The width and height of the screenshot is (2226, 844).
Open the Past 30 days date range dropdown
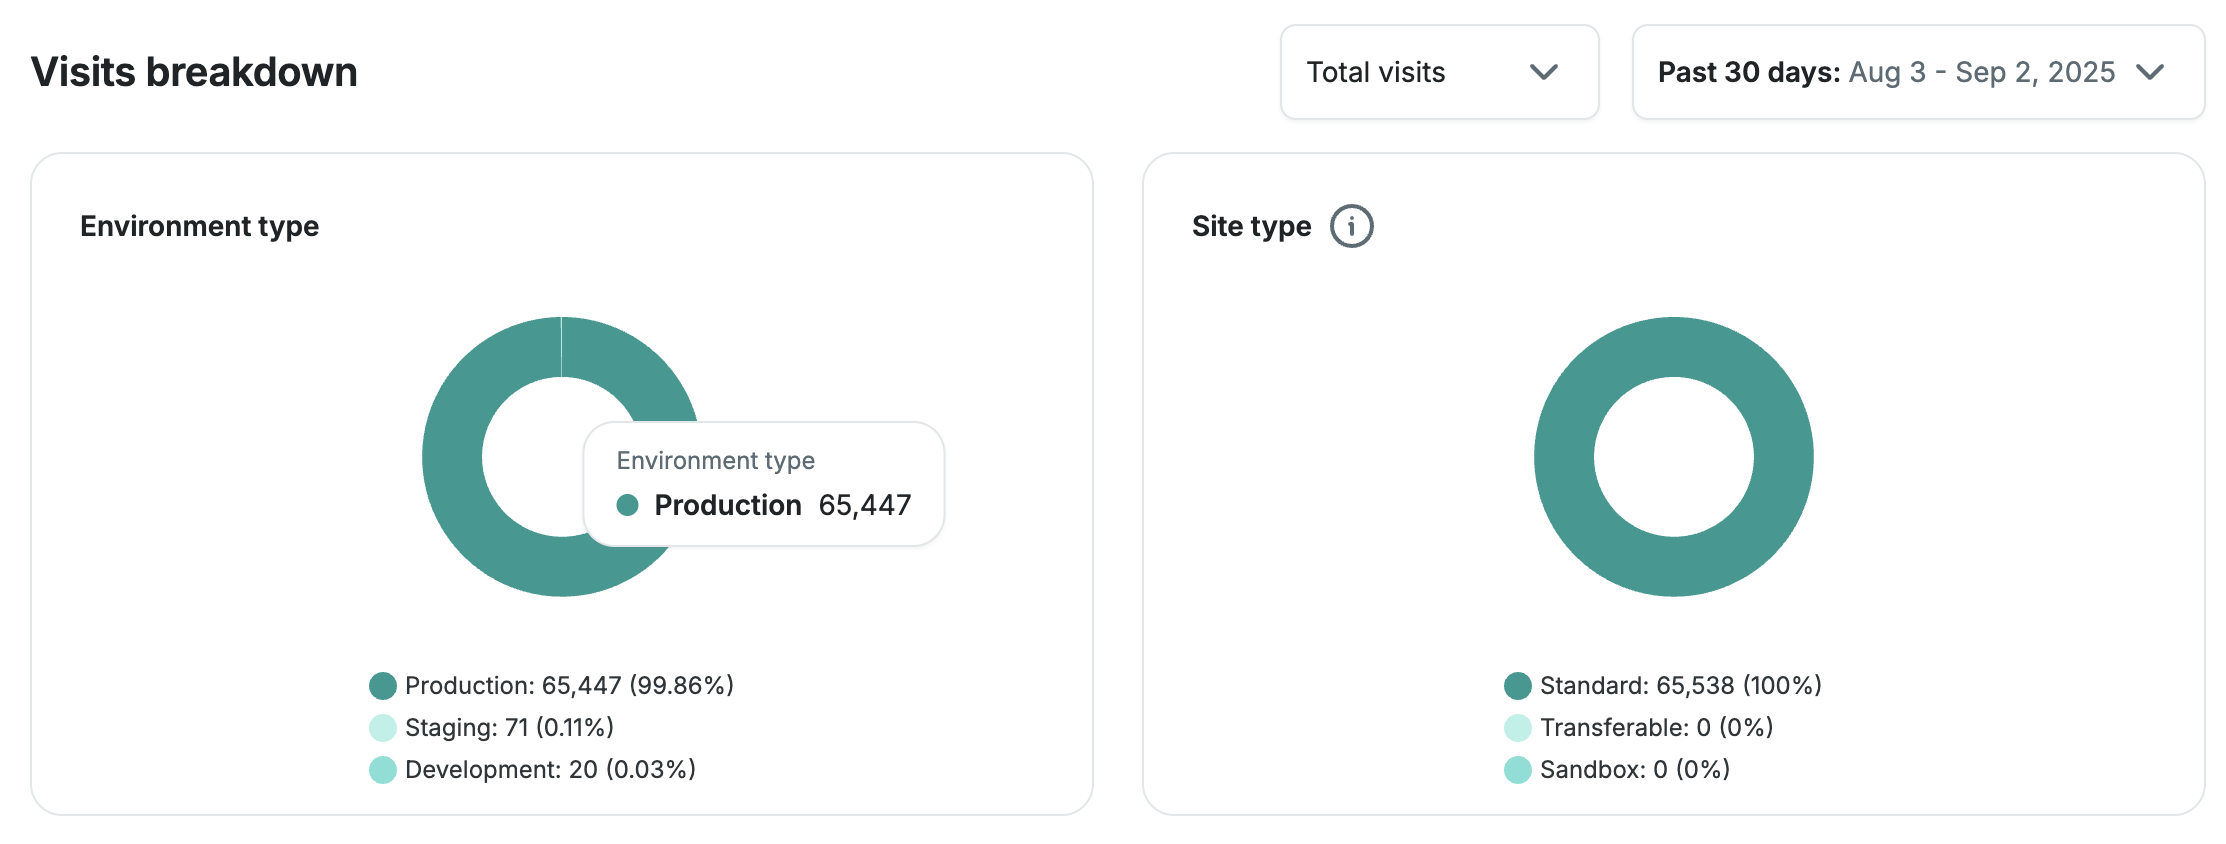pyautogui.click(x=1917, y=72)
